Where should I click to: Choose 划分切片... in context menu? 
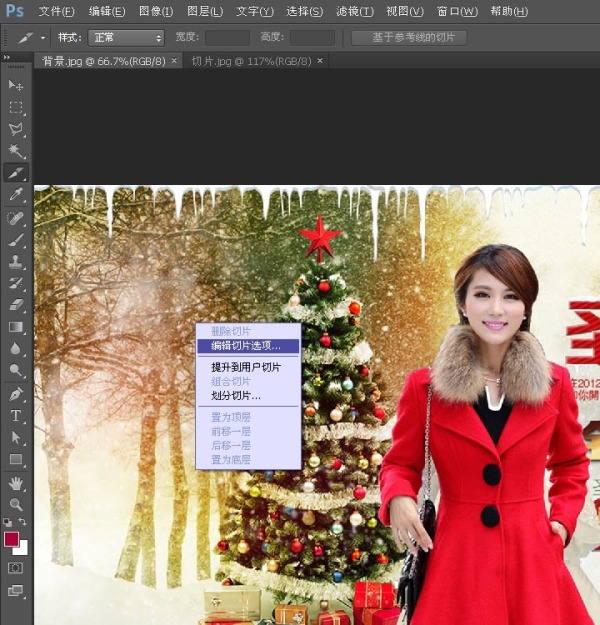coord(248,396)
